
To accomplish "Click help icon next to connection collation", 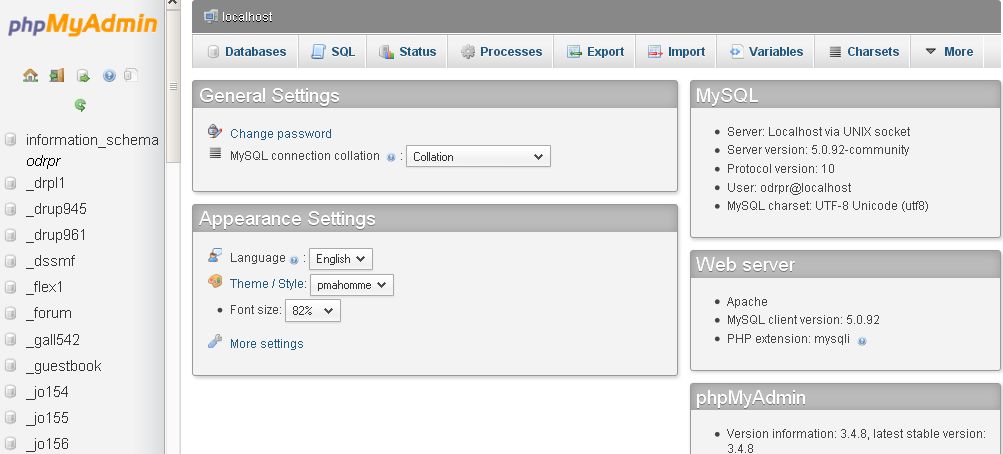I will [x=391, y=157].
